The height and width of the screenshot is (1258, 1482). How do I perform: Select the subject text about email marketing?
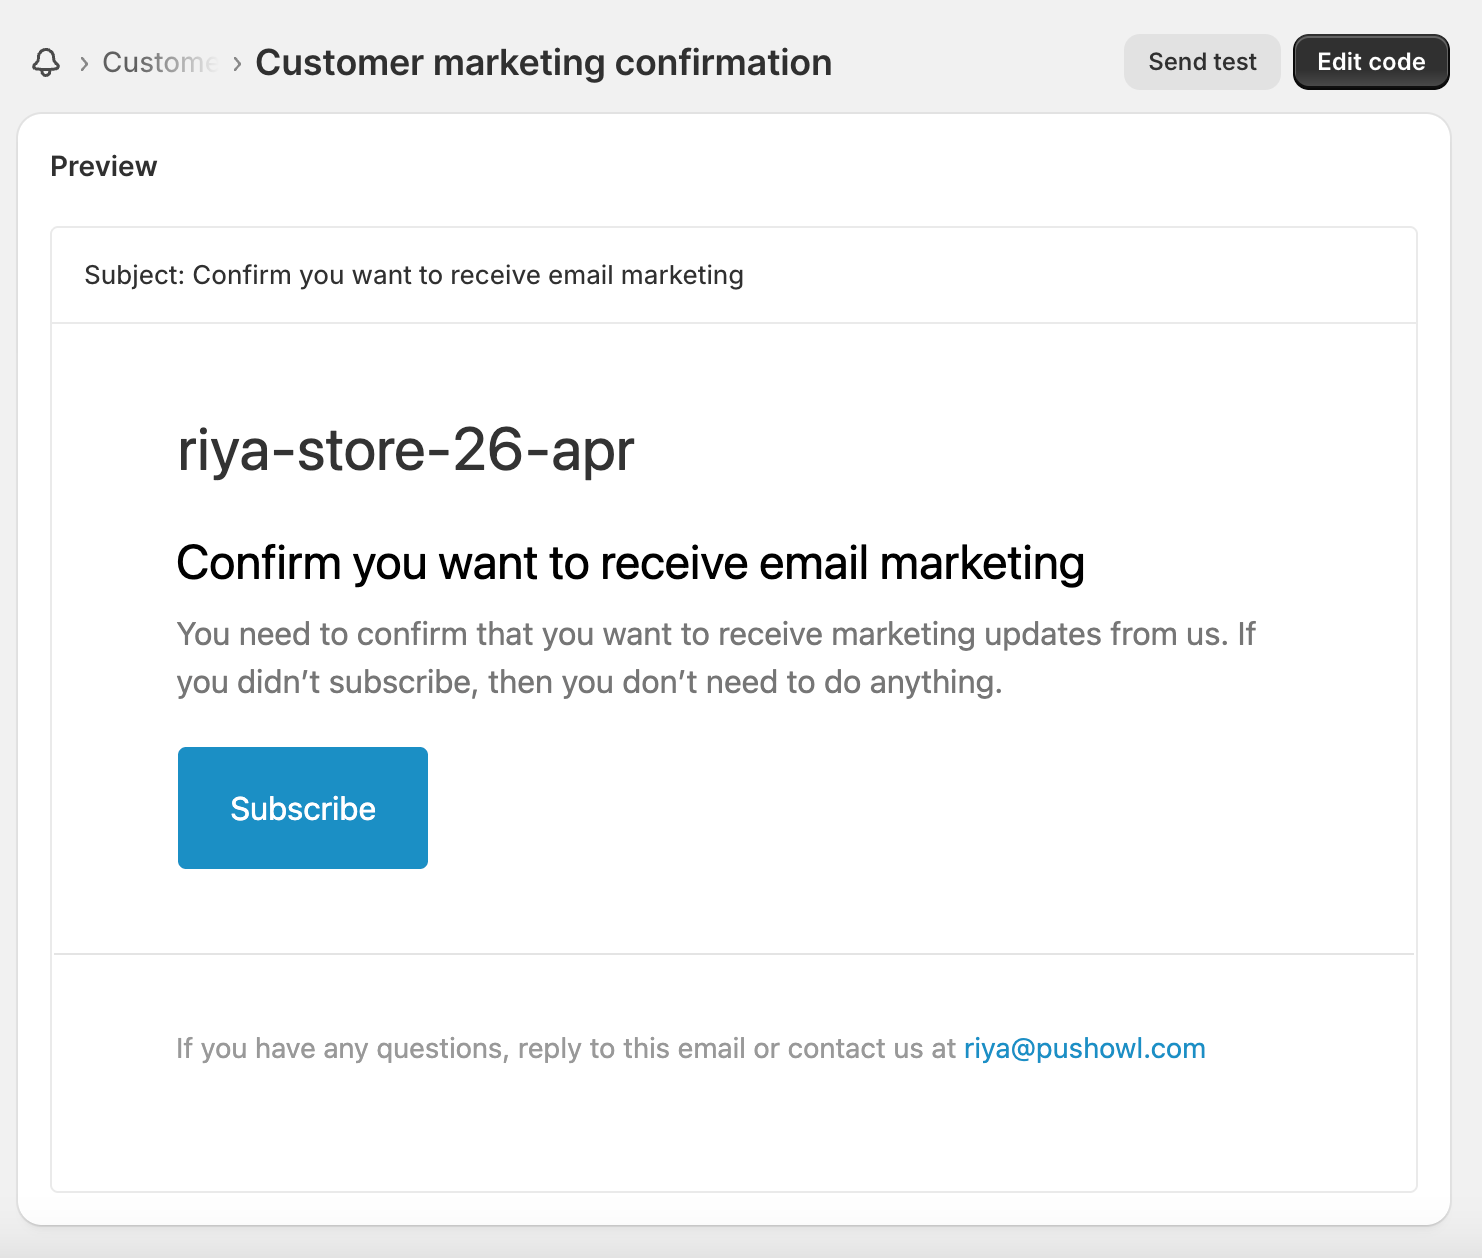point(468,275)
